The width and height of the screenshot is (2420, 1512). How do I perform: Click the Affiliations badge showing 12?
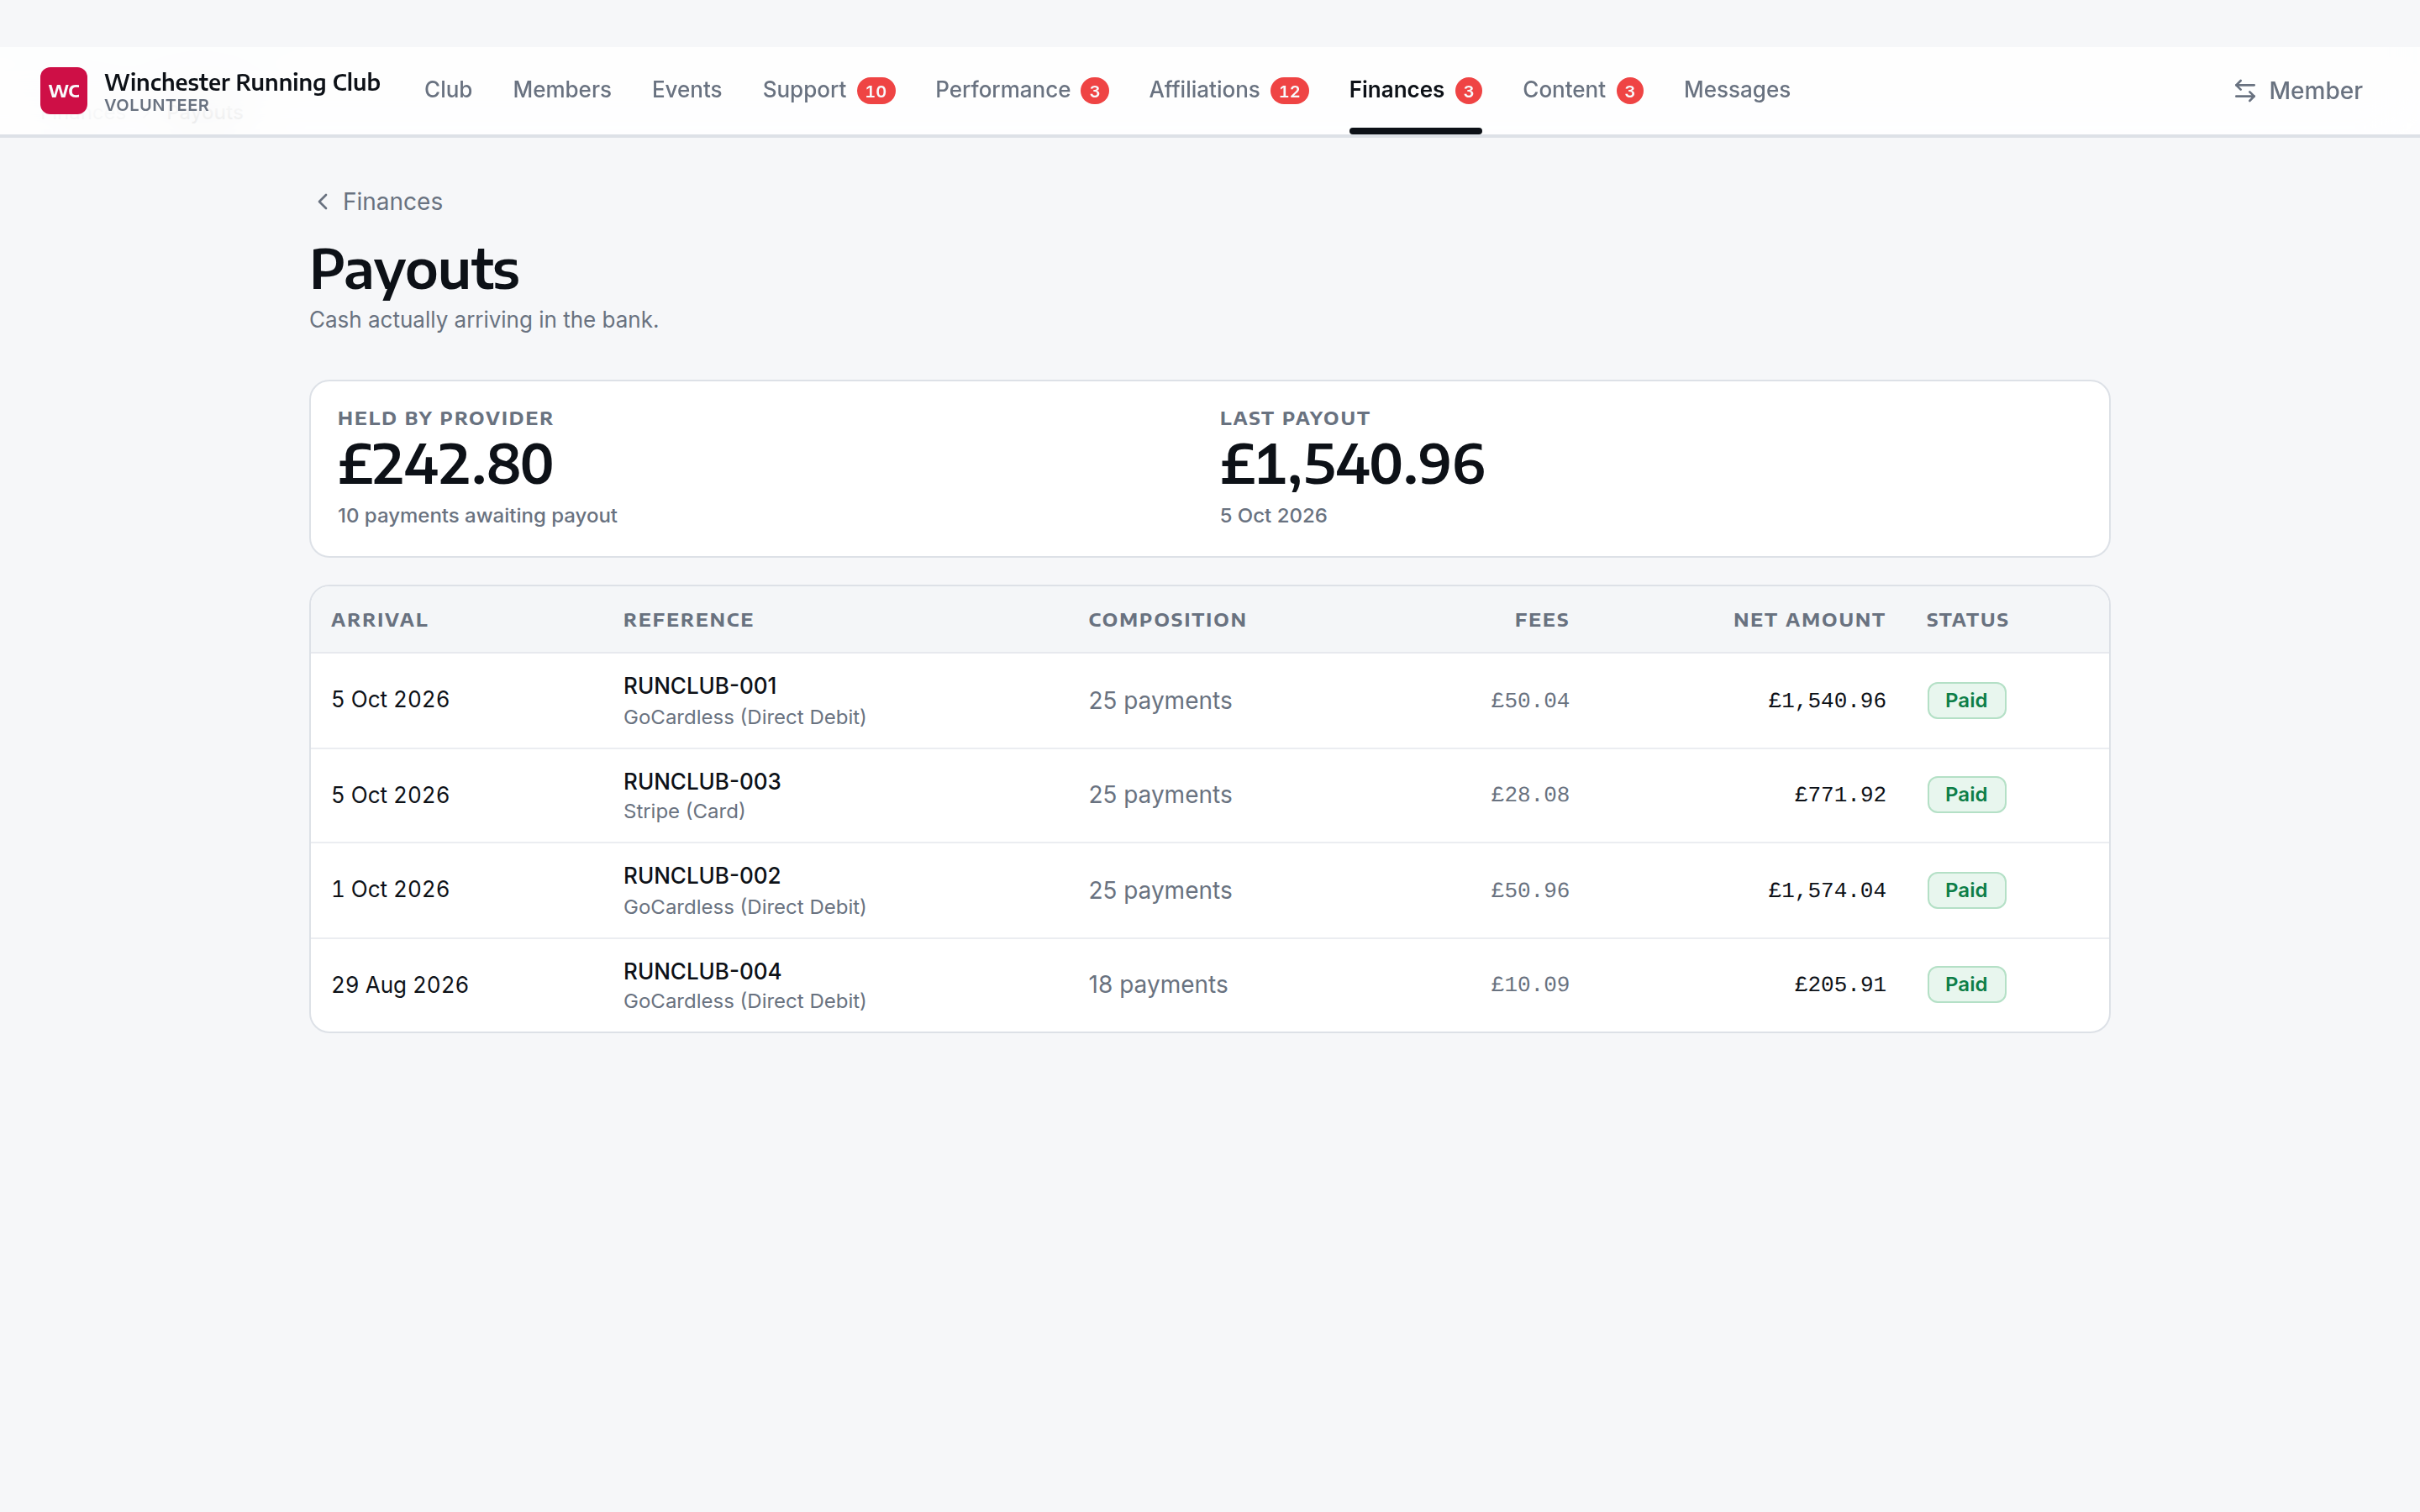pos(1289,91)
